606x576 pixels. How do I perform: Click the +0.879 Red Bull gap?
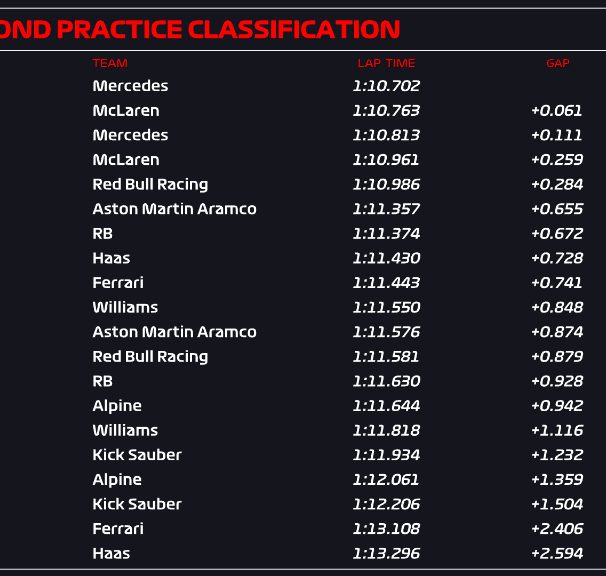(x=557, y=356)
